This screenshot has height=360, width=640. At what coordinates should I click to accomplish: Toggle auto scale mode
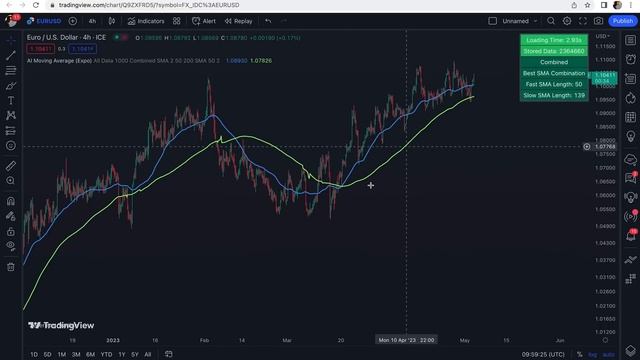(x=608, y=354)
